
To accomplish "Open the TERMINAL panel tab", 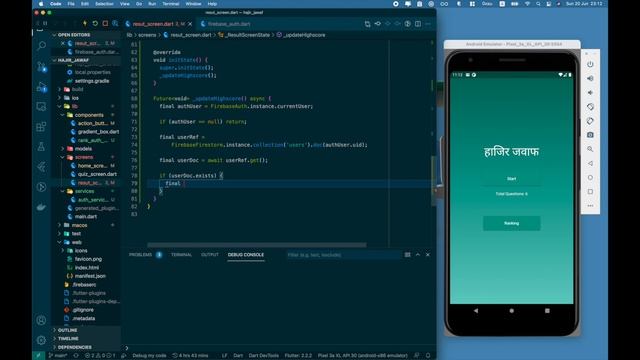I will (181, 255).
